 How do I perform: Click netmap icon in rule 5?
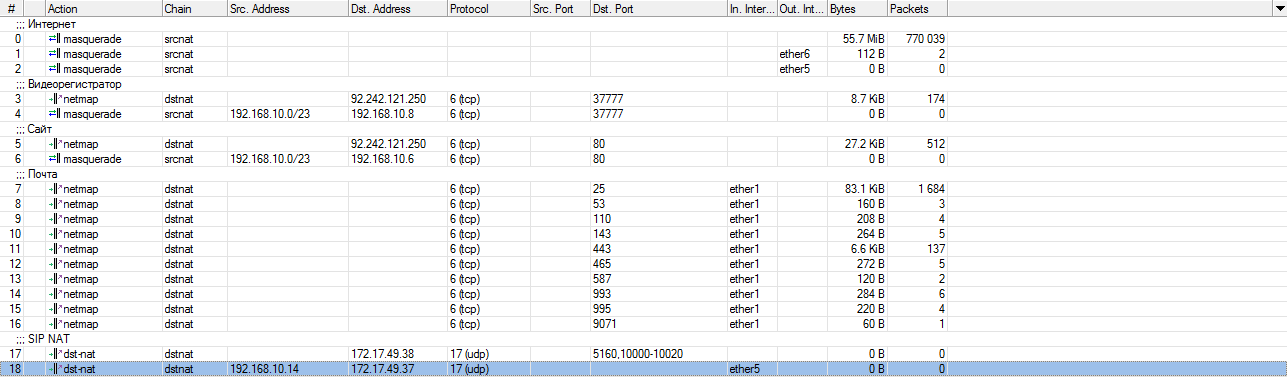[56, 144]
